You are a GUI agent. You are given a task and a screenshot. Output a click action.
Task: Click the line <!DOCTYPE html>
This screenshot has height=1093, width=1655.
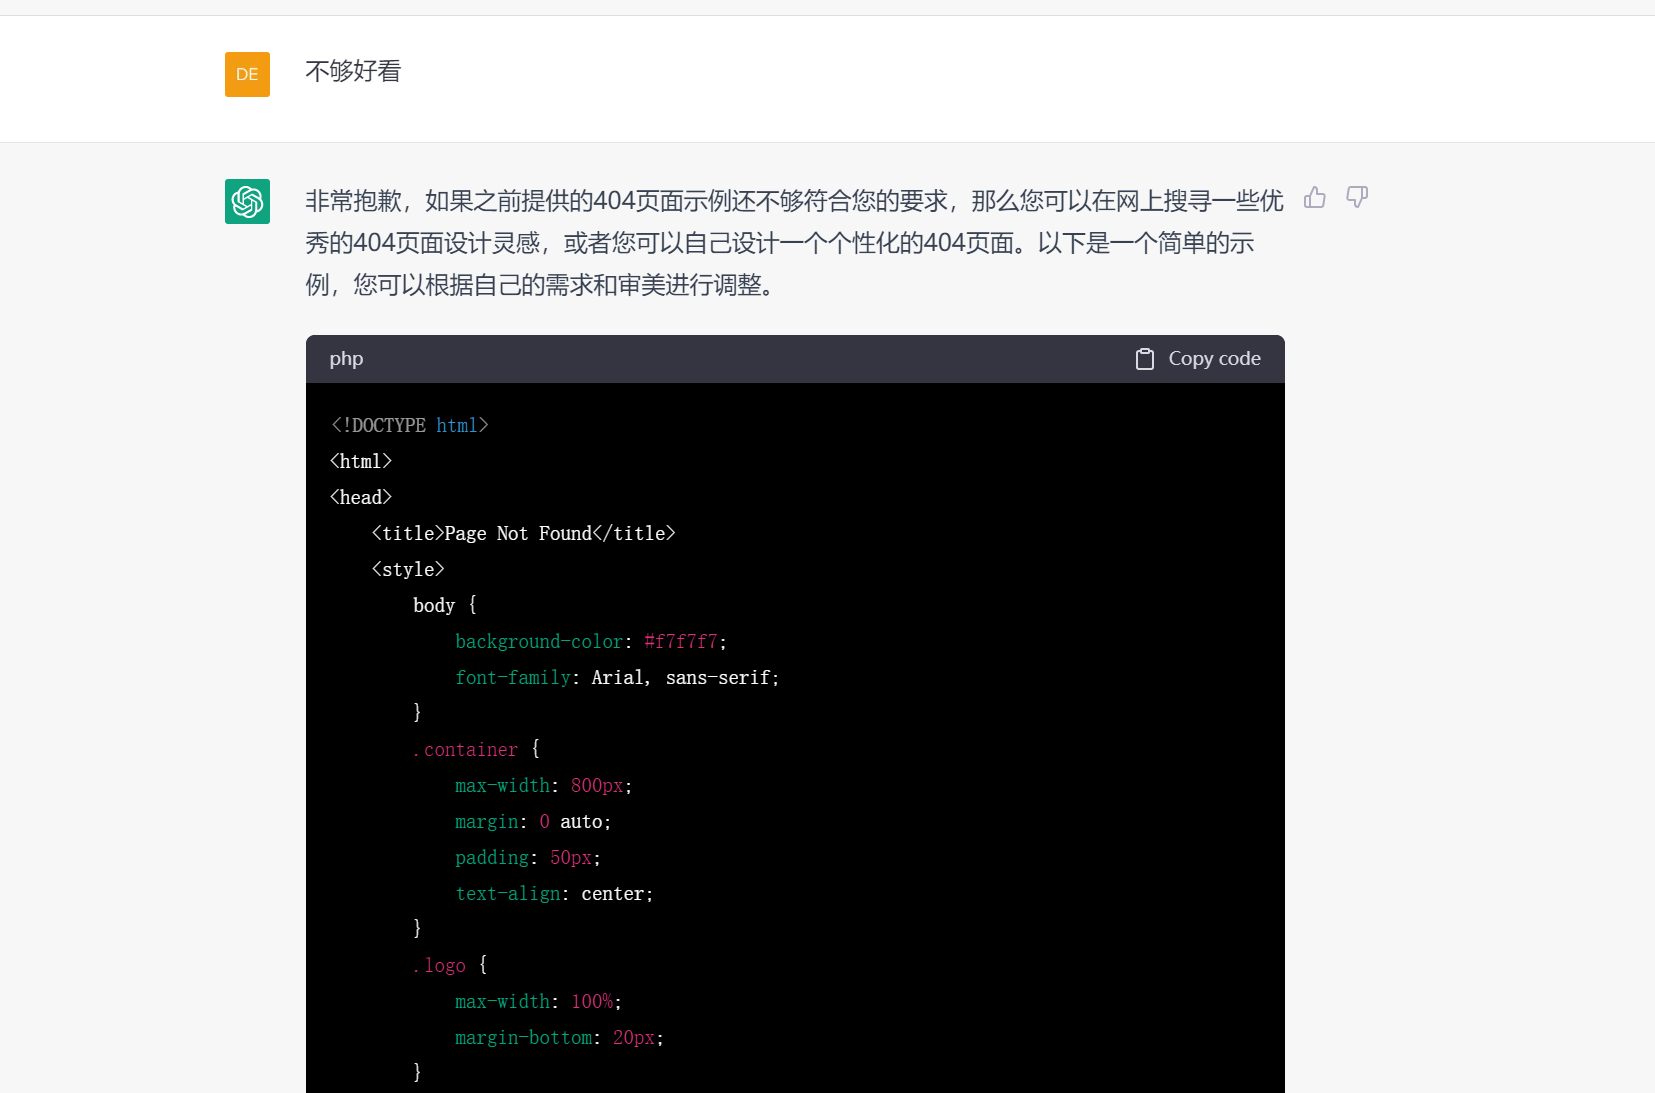pyautogui.click(x=409, y=425)
